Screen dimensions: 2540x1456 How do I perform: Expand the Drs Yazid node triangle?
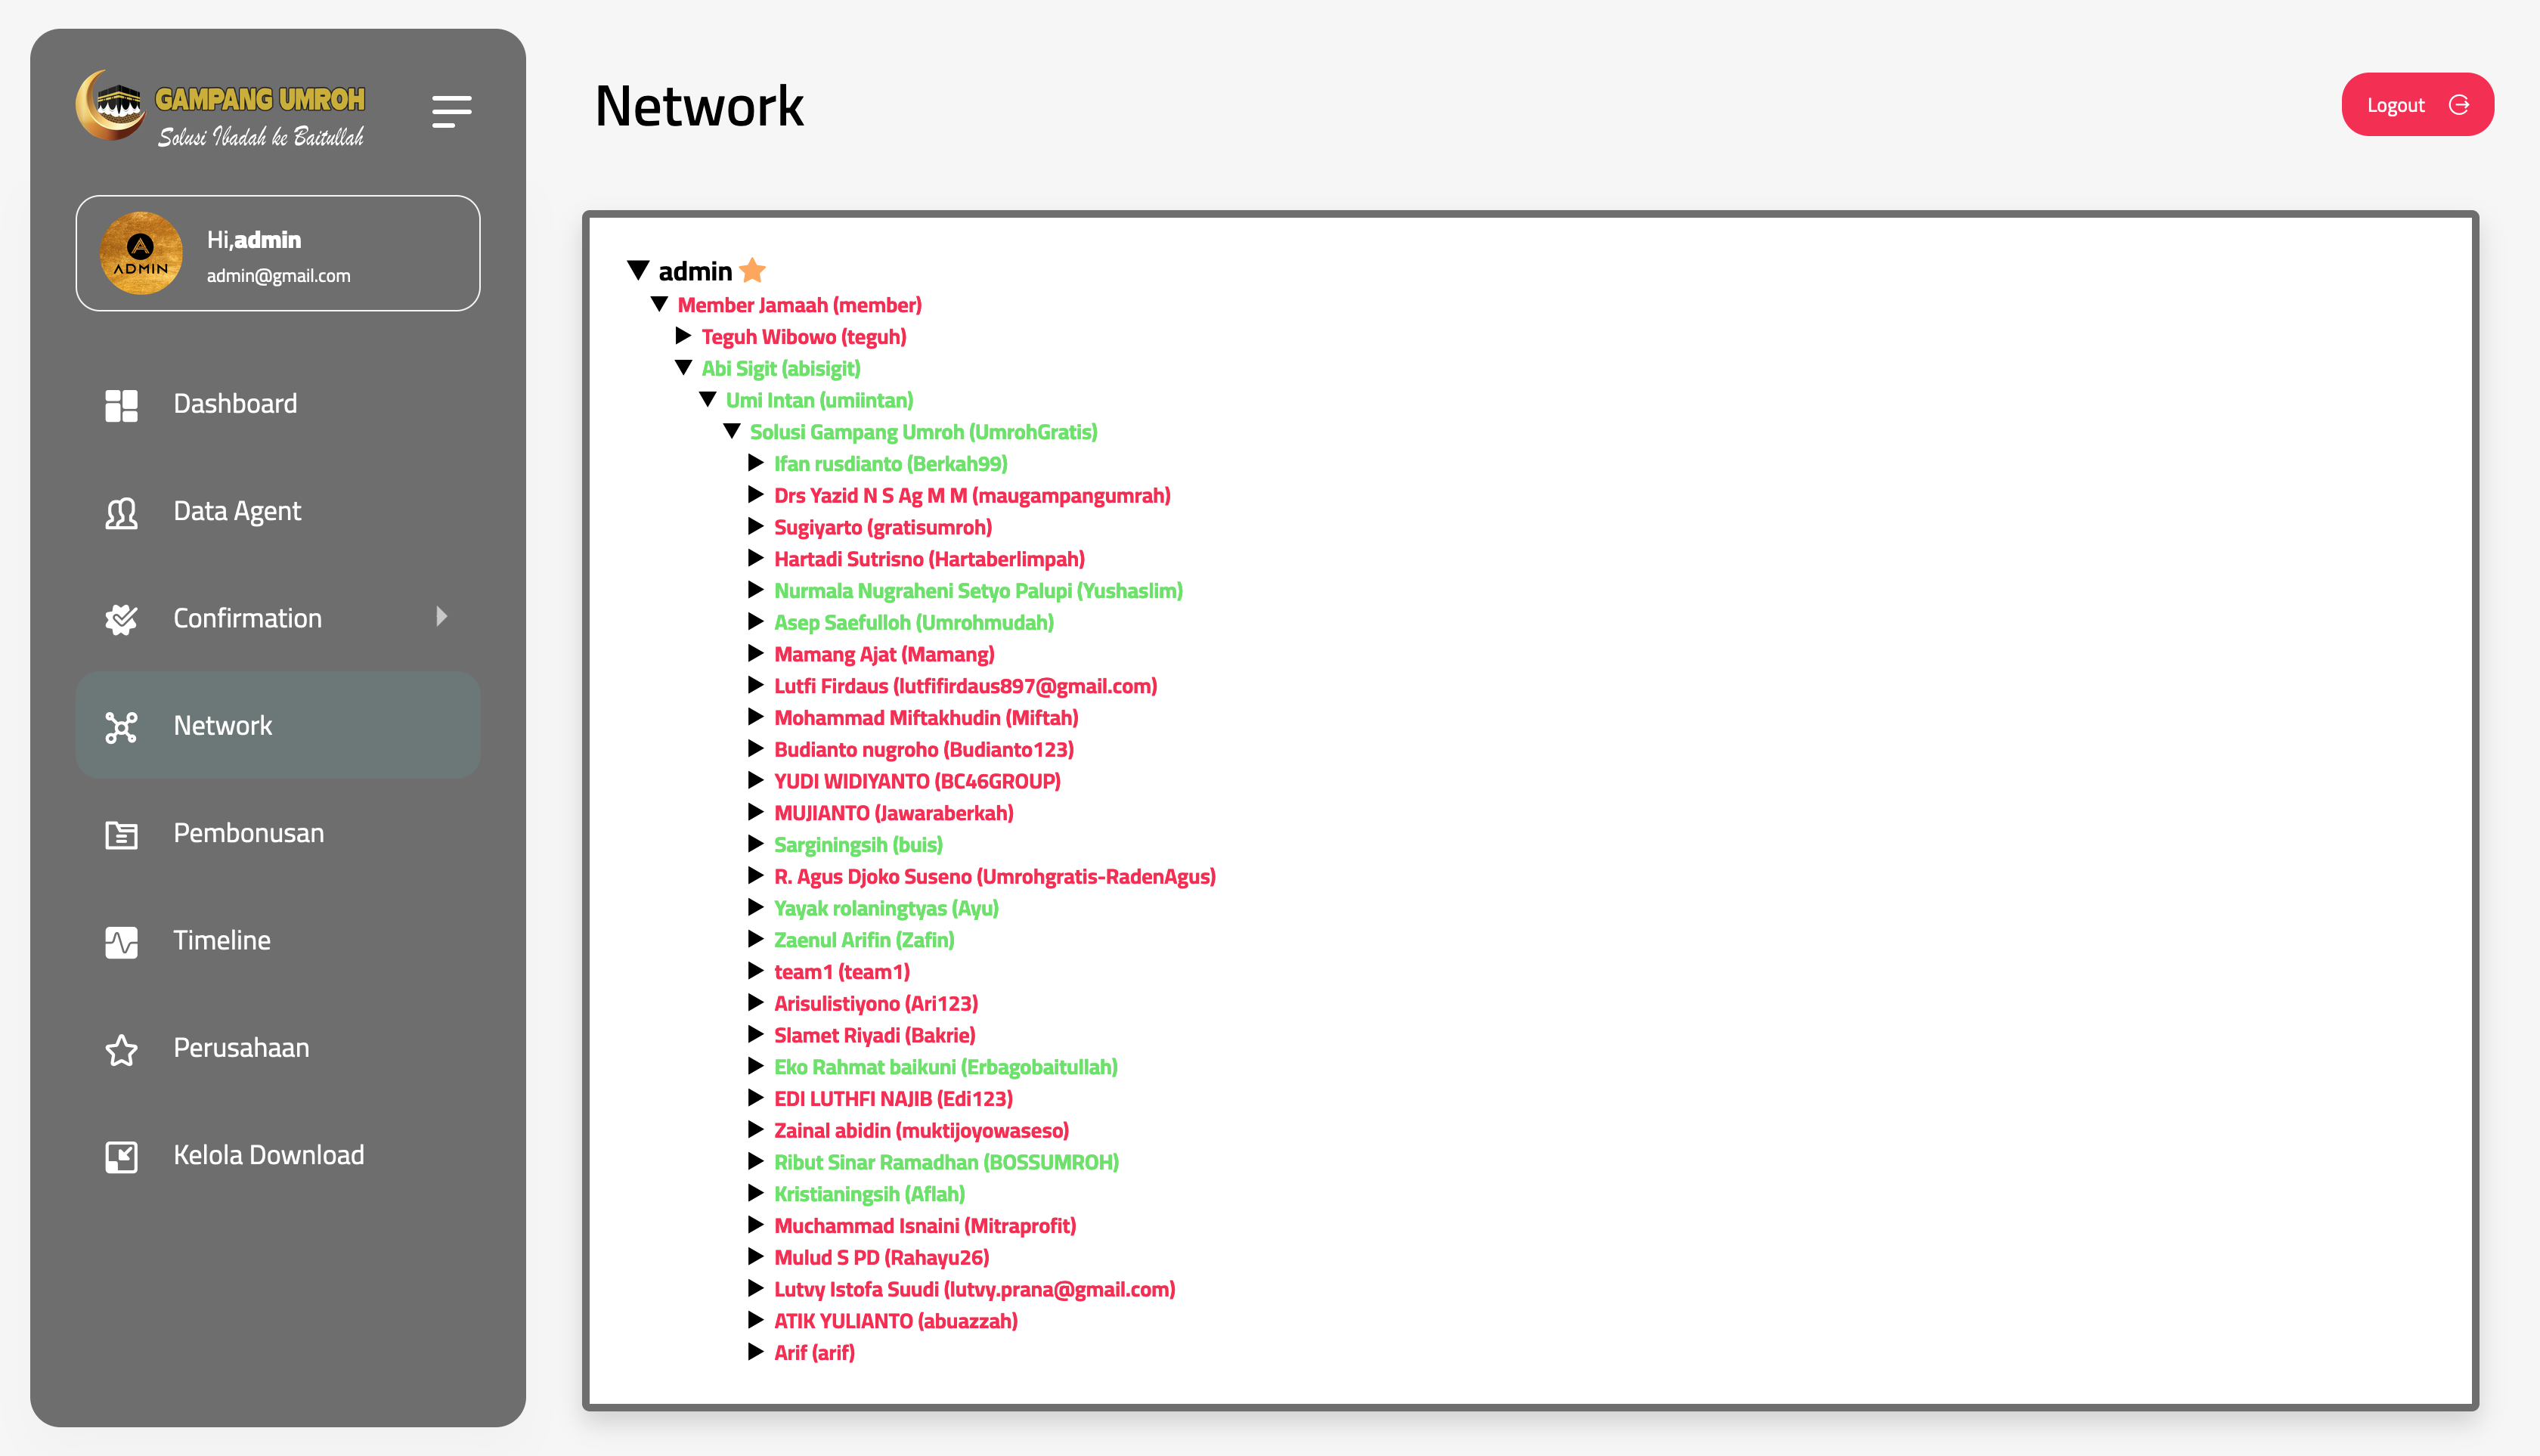[756, 494]
